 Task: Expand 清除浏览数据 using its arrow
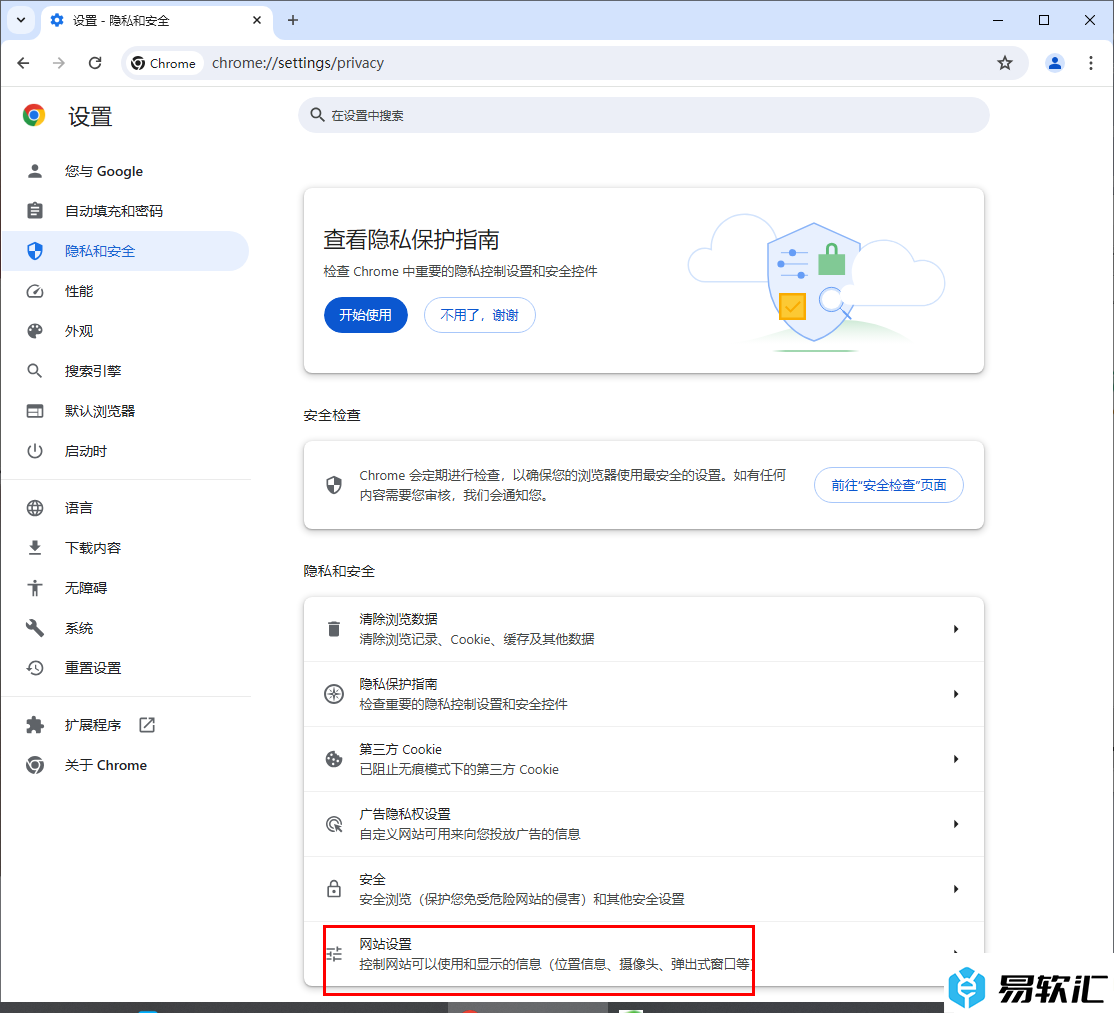pyautogui.click(x=956, y=629)
